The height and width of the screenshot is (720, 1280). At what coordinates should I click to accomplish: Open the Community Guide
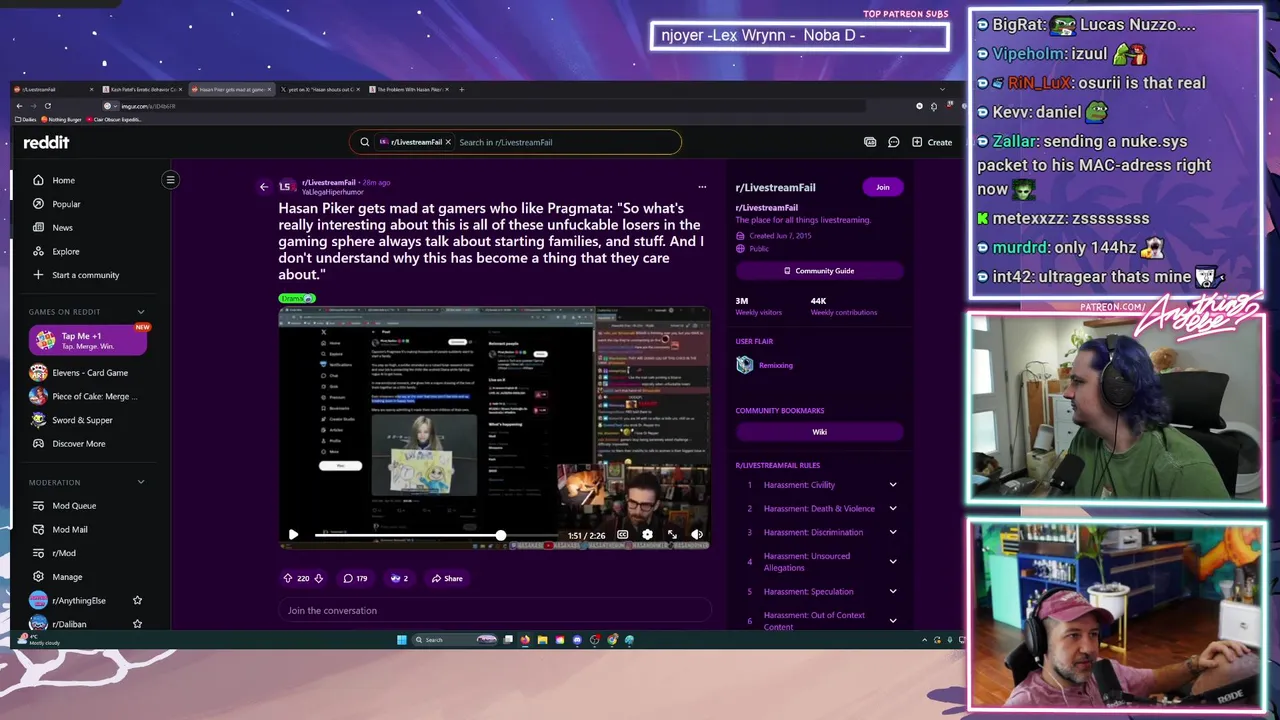click(819, 271)
